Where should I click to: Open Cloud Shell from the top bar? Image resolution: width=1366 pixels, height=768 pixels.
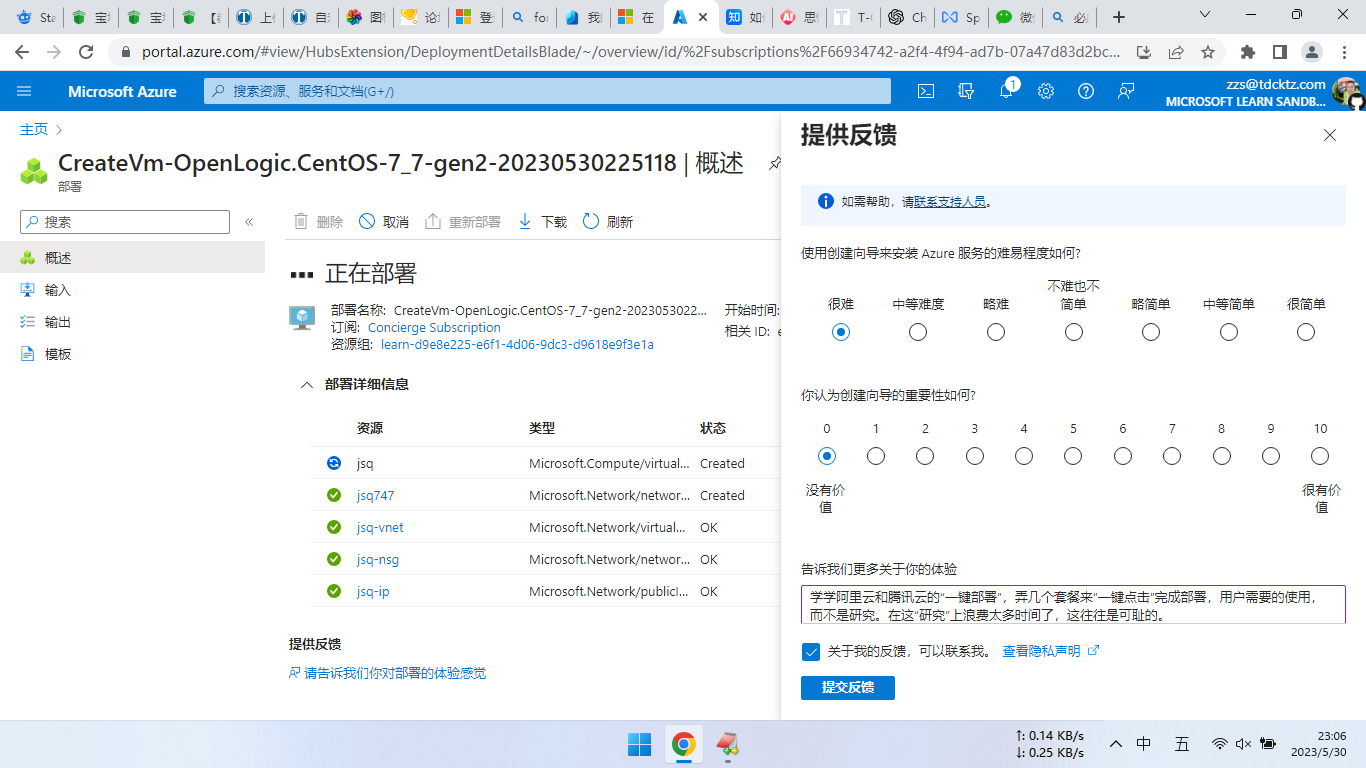(926, 91)
